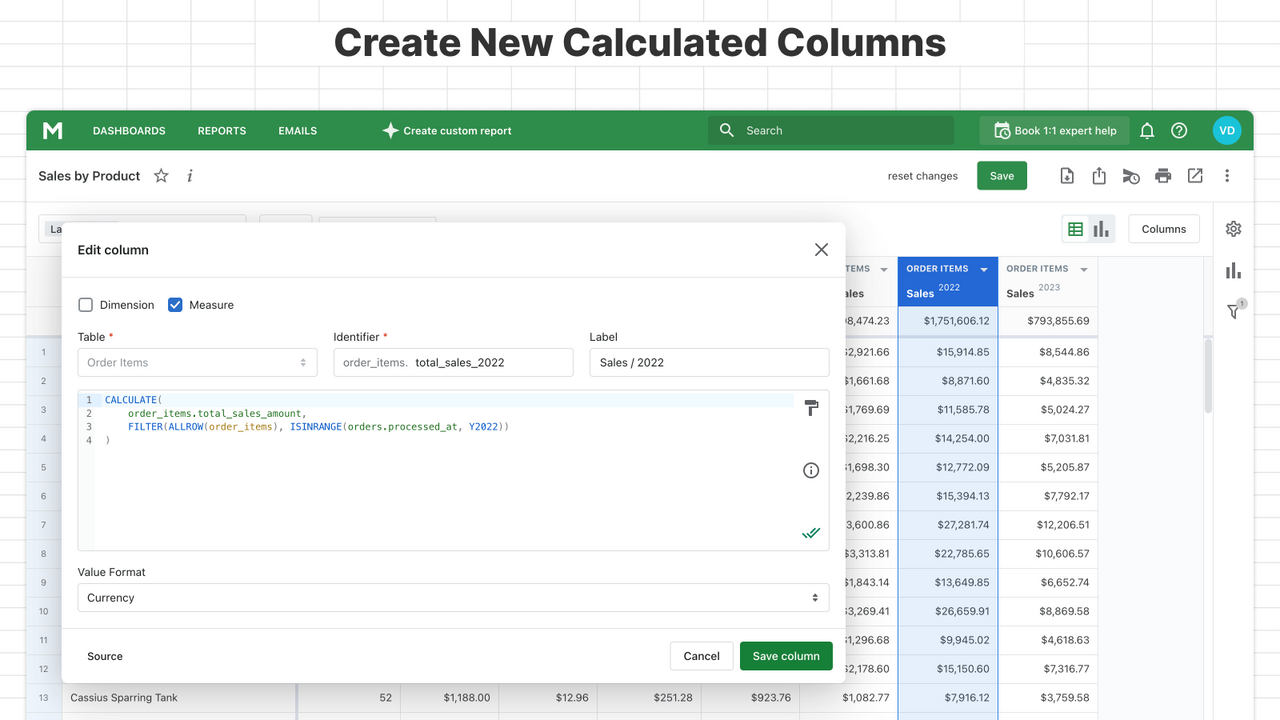Open report settings via the gear icon
This screenshot has width=1280, height=720.
pos(1233,228)
